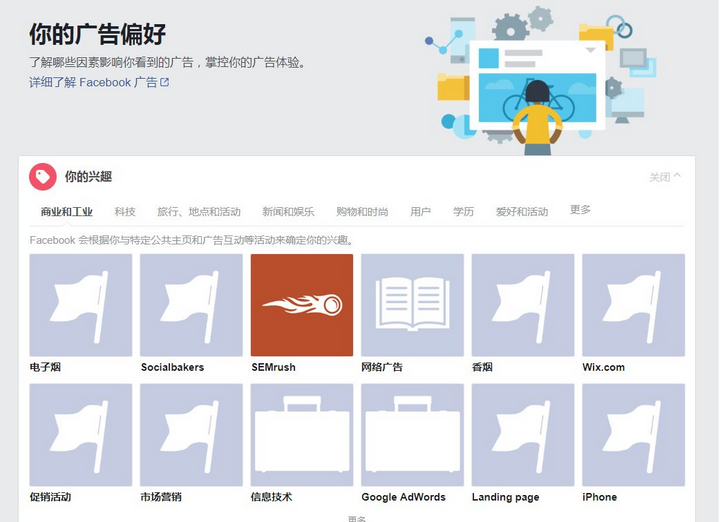
Task: Switch to the 科技 tab
Action: click(125, 212)
